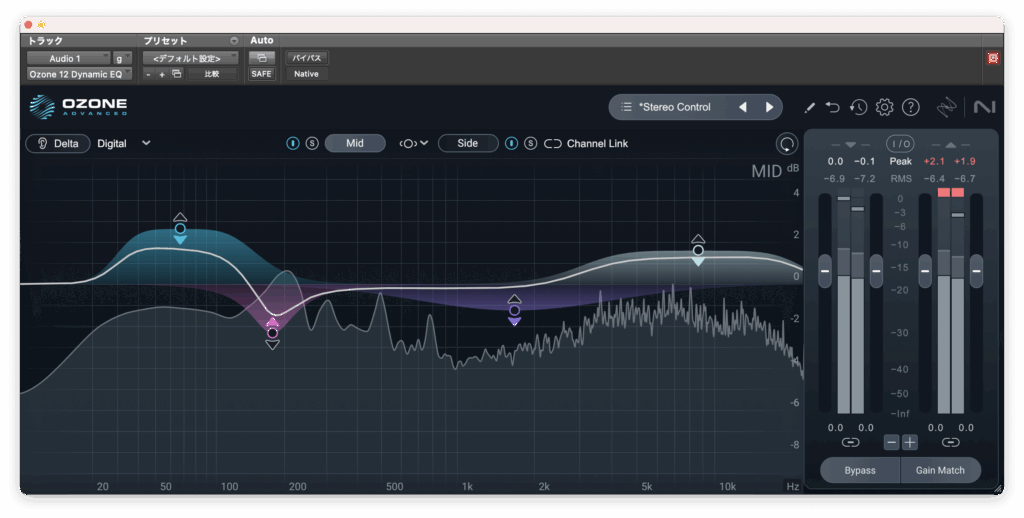Click the leftmost input gain slider handle

tap(825, 270)
